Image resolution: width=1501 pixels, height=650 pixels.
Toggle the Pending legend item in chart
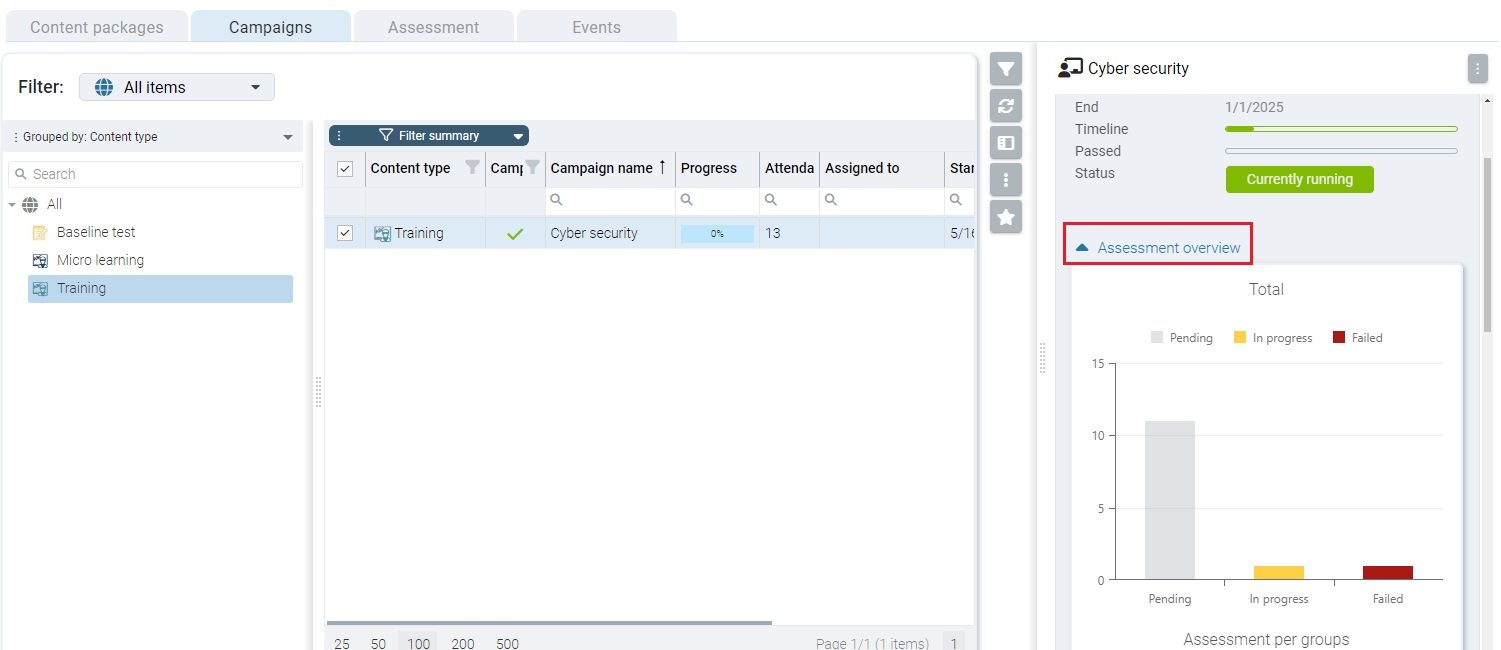1181,338
